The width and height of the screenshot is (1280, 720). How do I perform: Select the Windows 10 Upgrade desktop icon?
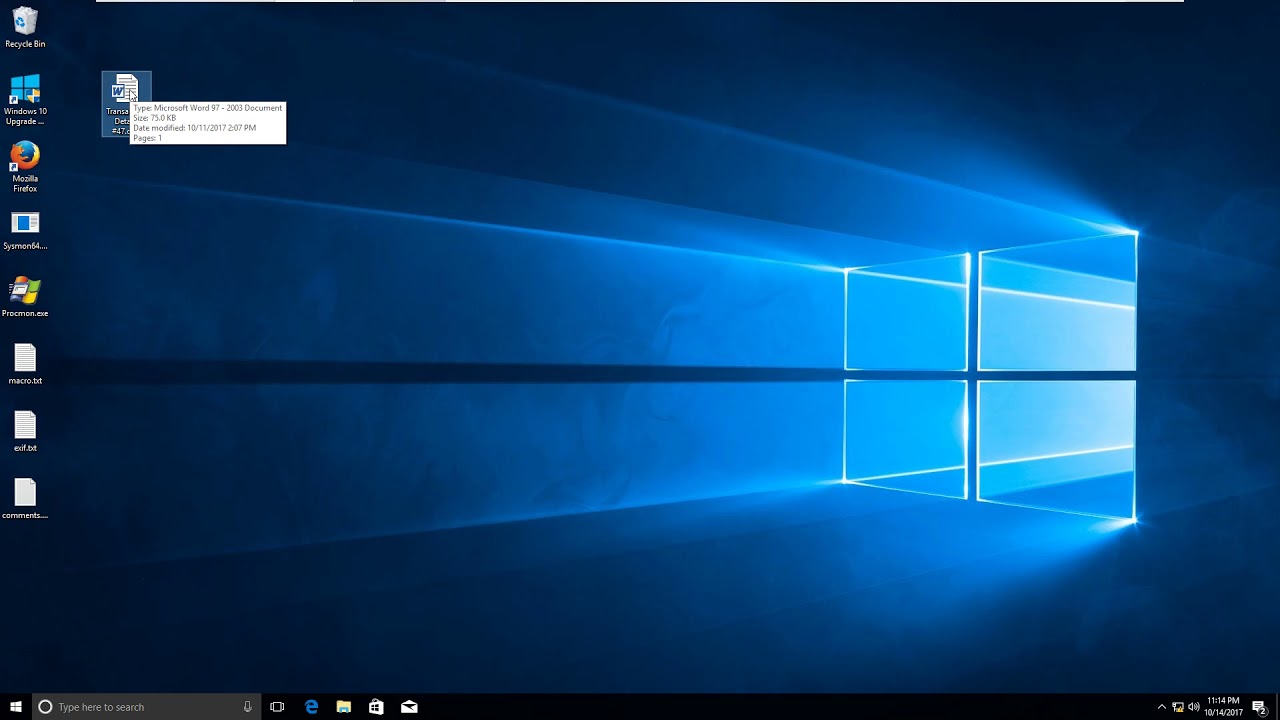pos(25,99)
